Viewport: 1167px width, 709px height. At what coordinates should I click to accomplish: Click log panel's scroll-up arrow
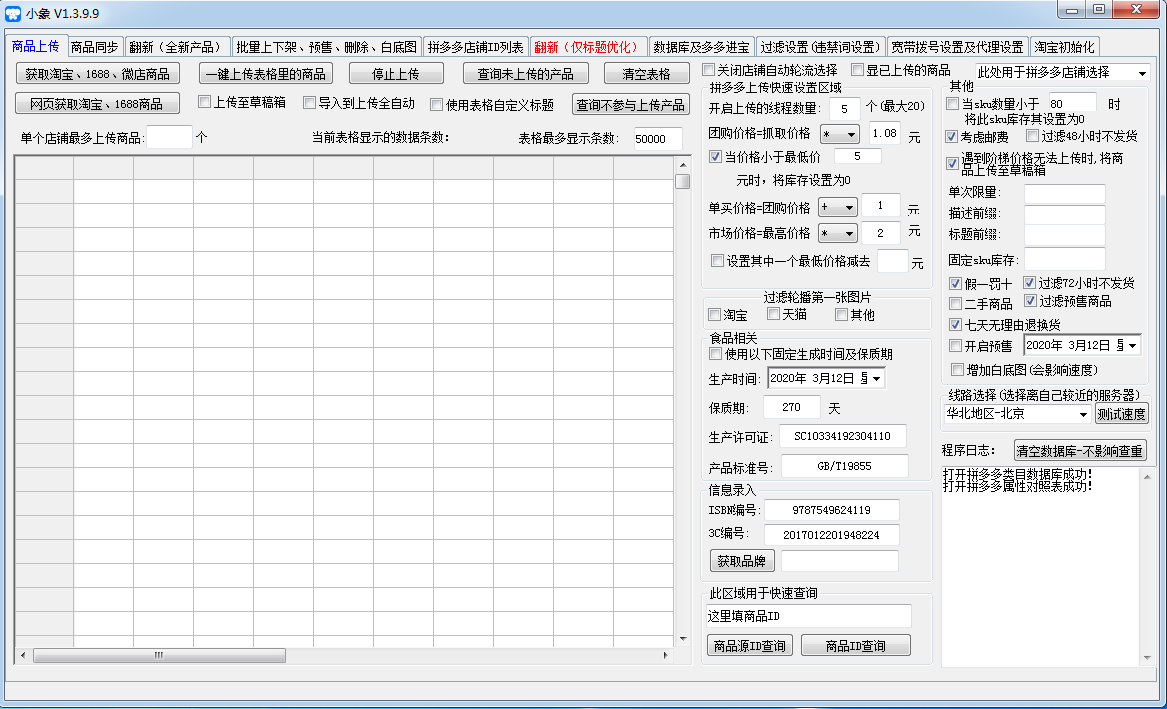[x=1147, y=477]
